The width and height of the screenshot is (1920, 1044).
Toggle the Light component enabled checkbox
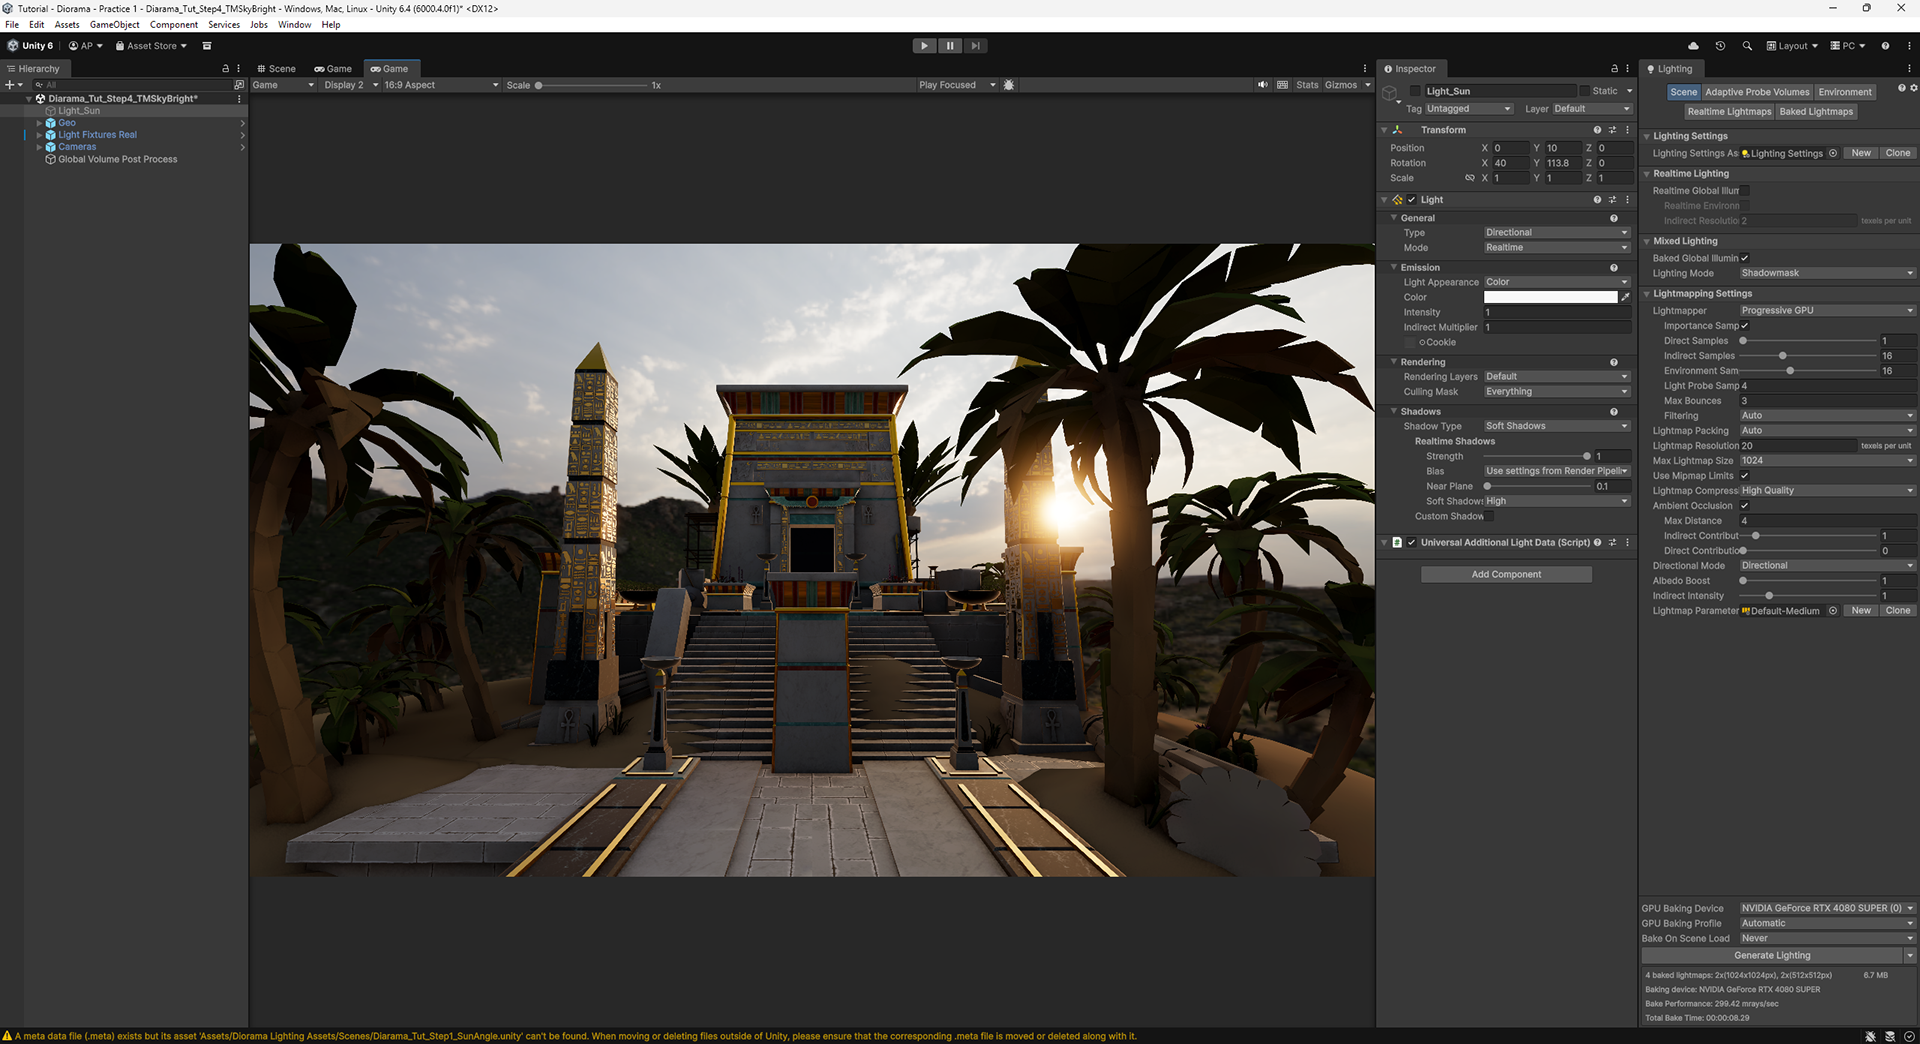click(1412, 200)
